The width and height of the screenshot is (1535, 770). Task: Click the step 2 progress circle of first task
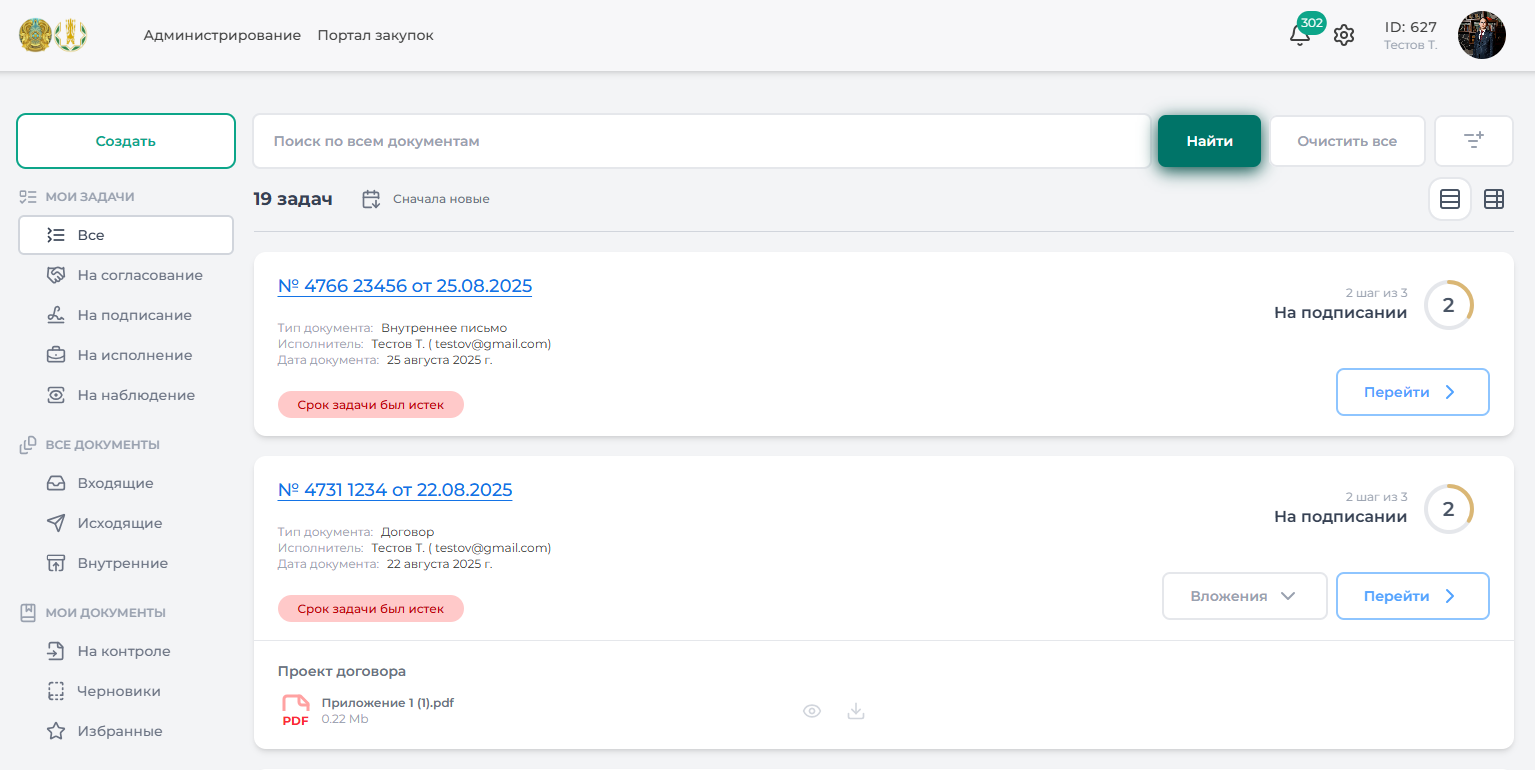pyautogui.click(x=1447, y=305)
